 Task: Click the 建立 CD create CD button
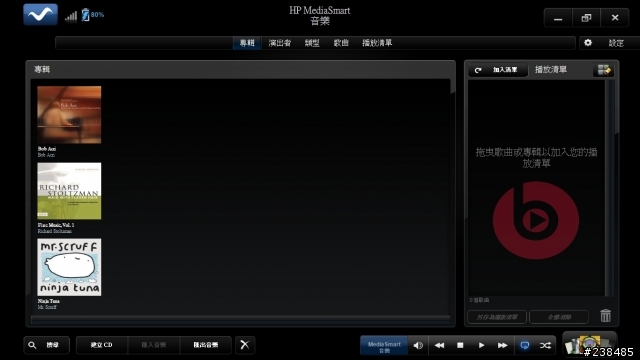click(x=102, y=345)
